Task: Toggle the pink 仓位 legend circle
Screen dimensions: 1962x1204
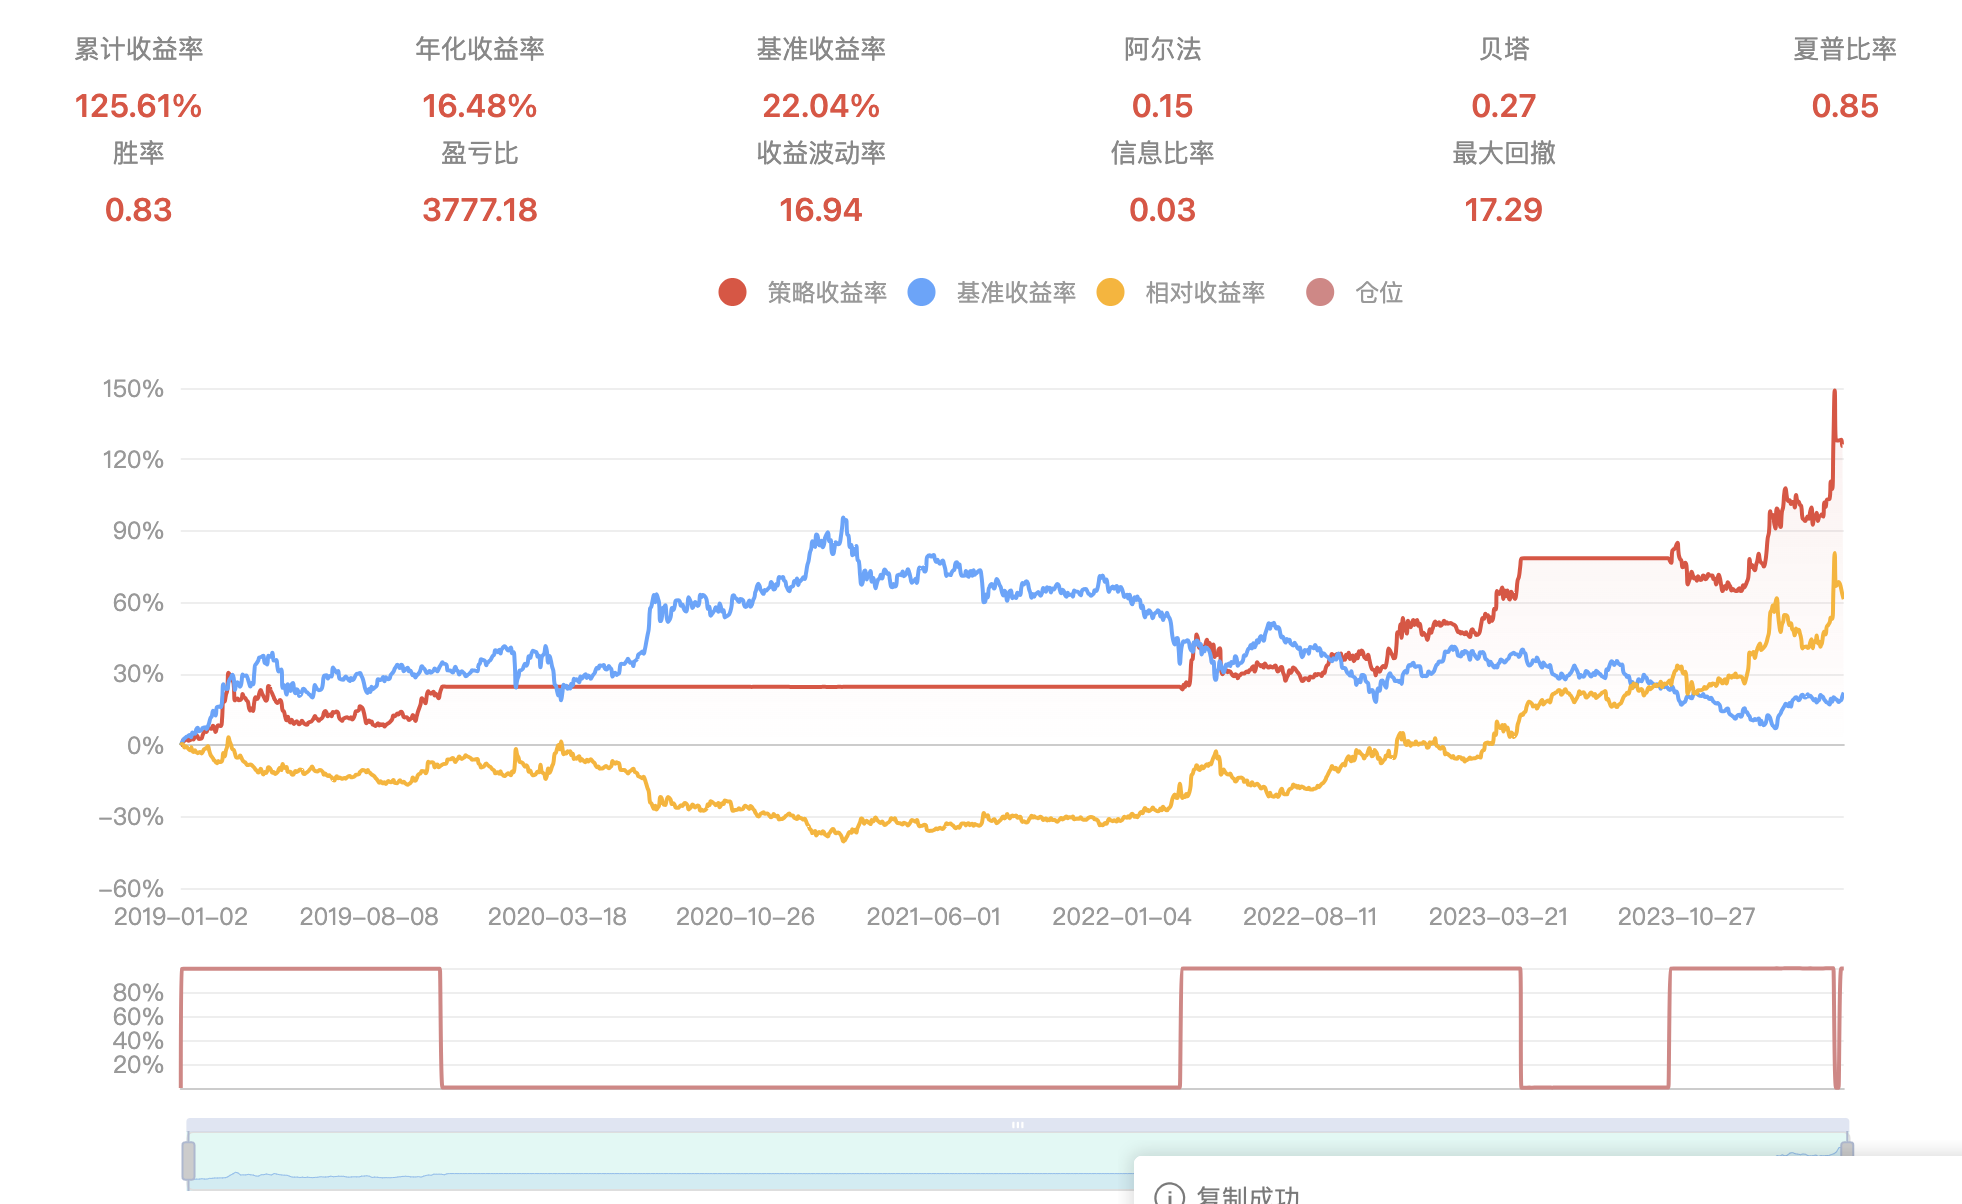Action: pyautogui.click(x=1320, y=292)
